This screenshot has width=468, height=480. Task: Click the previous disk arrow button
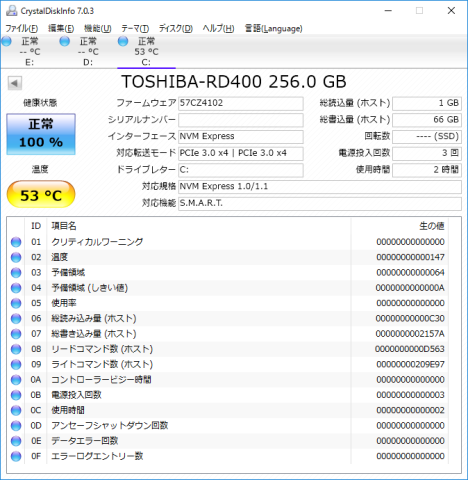(x=15, y=83)
